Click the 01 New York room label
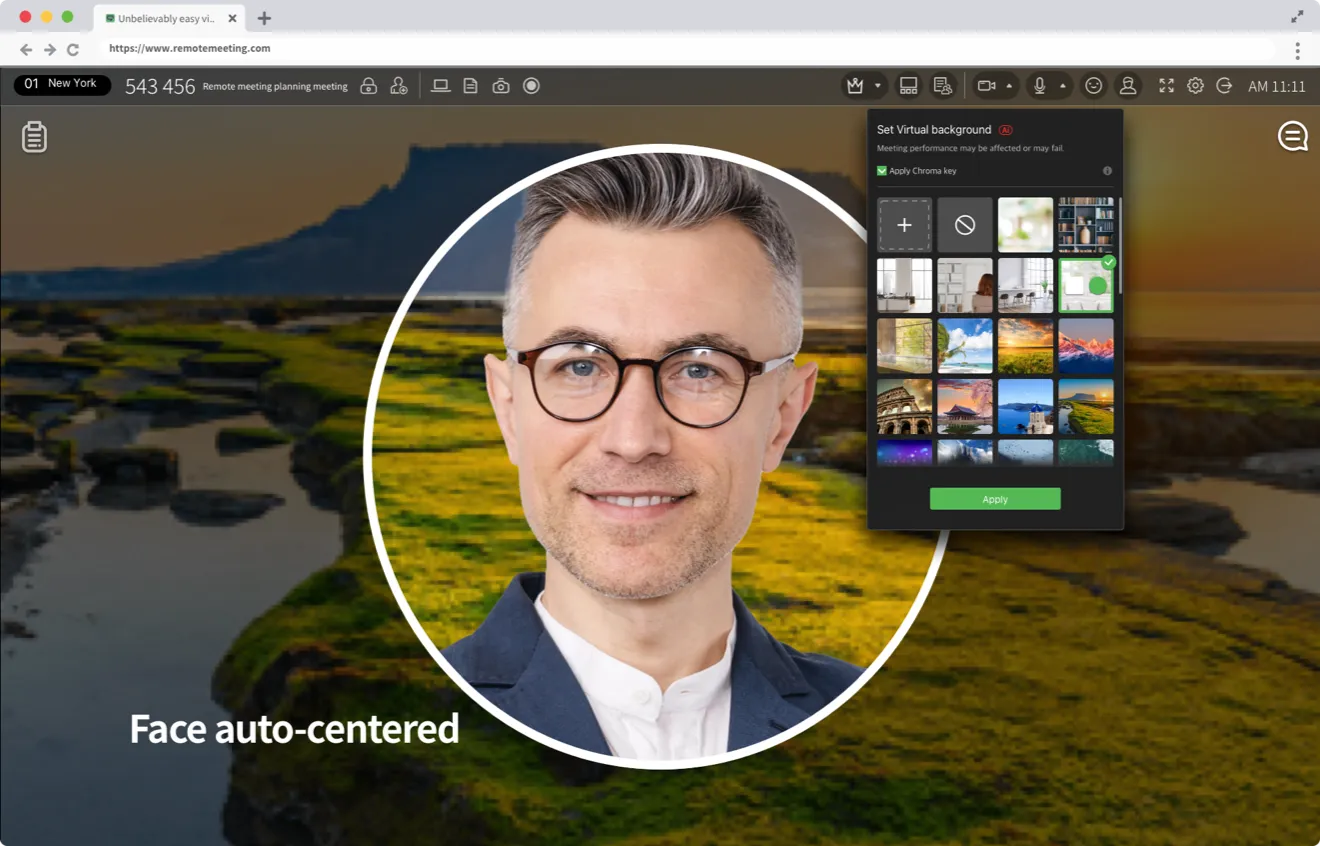 tap(62, 84)
